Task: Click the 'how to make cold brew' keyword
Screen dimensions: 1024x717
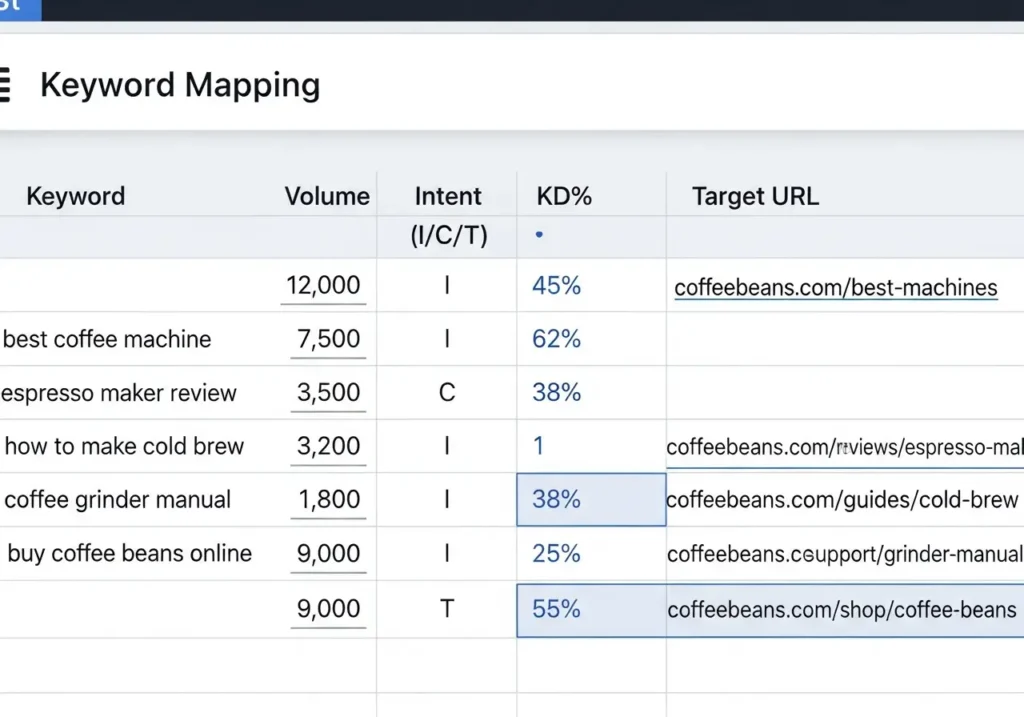Action: 124,446
